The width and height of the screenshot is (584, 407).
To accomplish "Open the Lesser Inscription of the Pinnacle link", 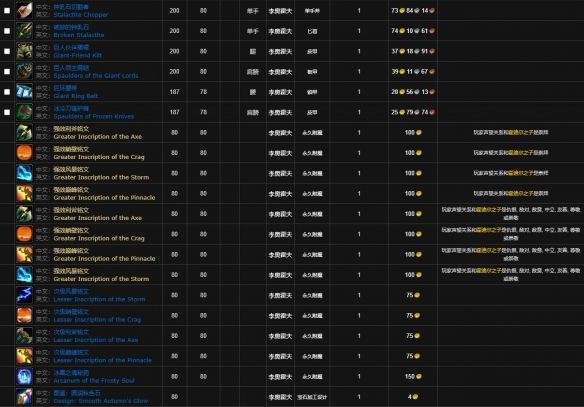I will pos(102,360).
